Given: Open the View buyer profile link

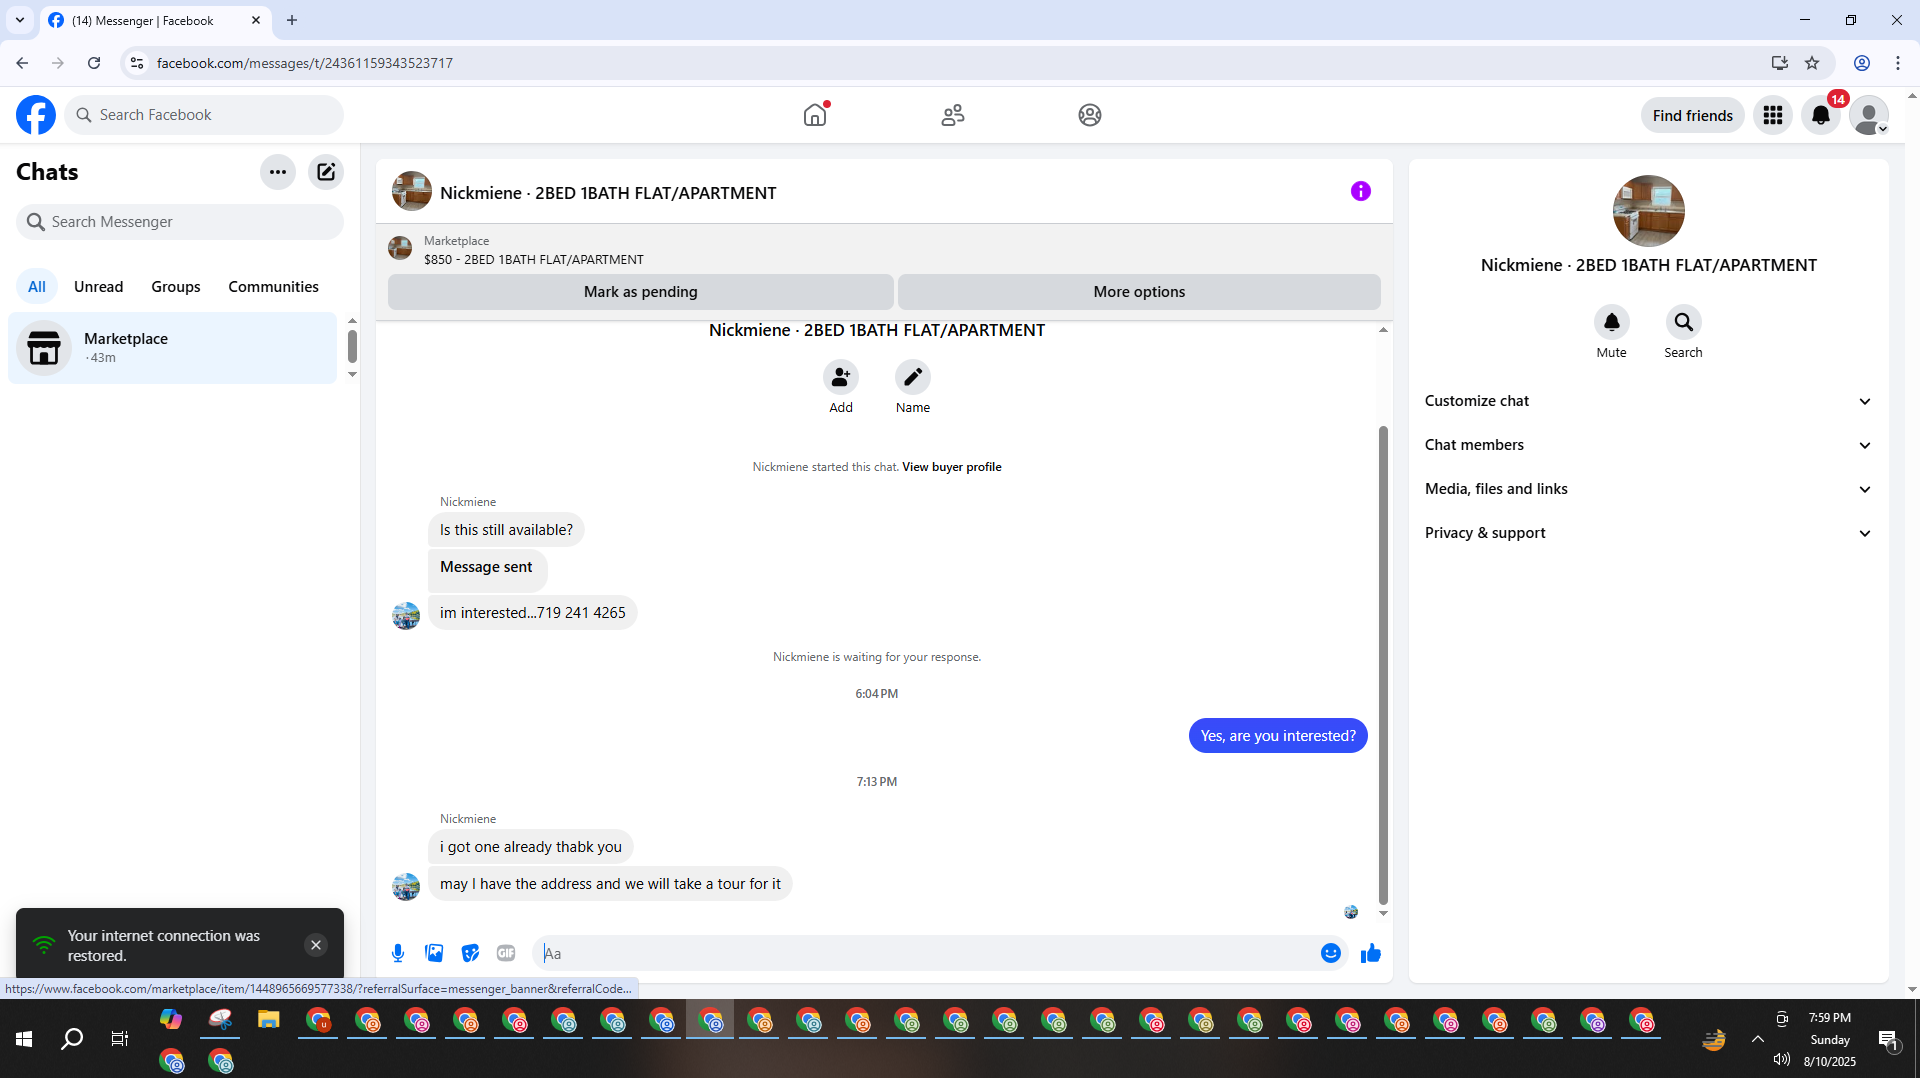Looking at the screenshot, I should (x=952, y=467).
